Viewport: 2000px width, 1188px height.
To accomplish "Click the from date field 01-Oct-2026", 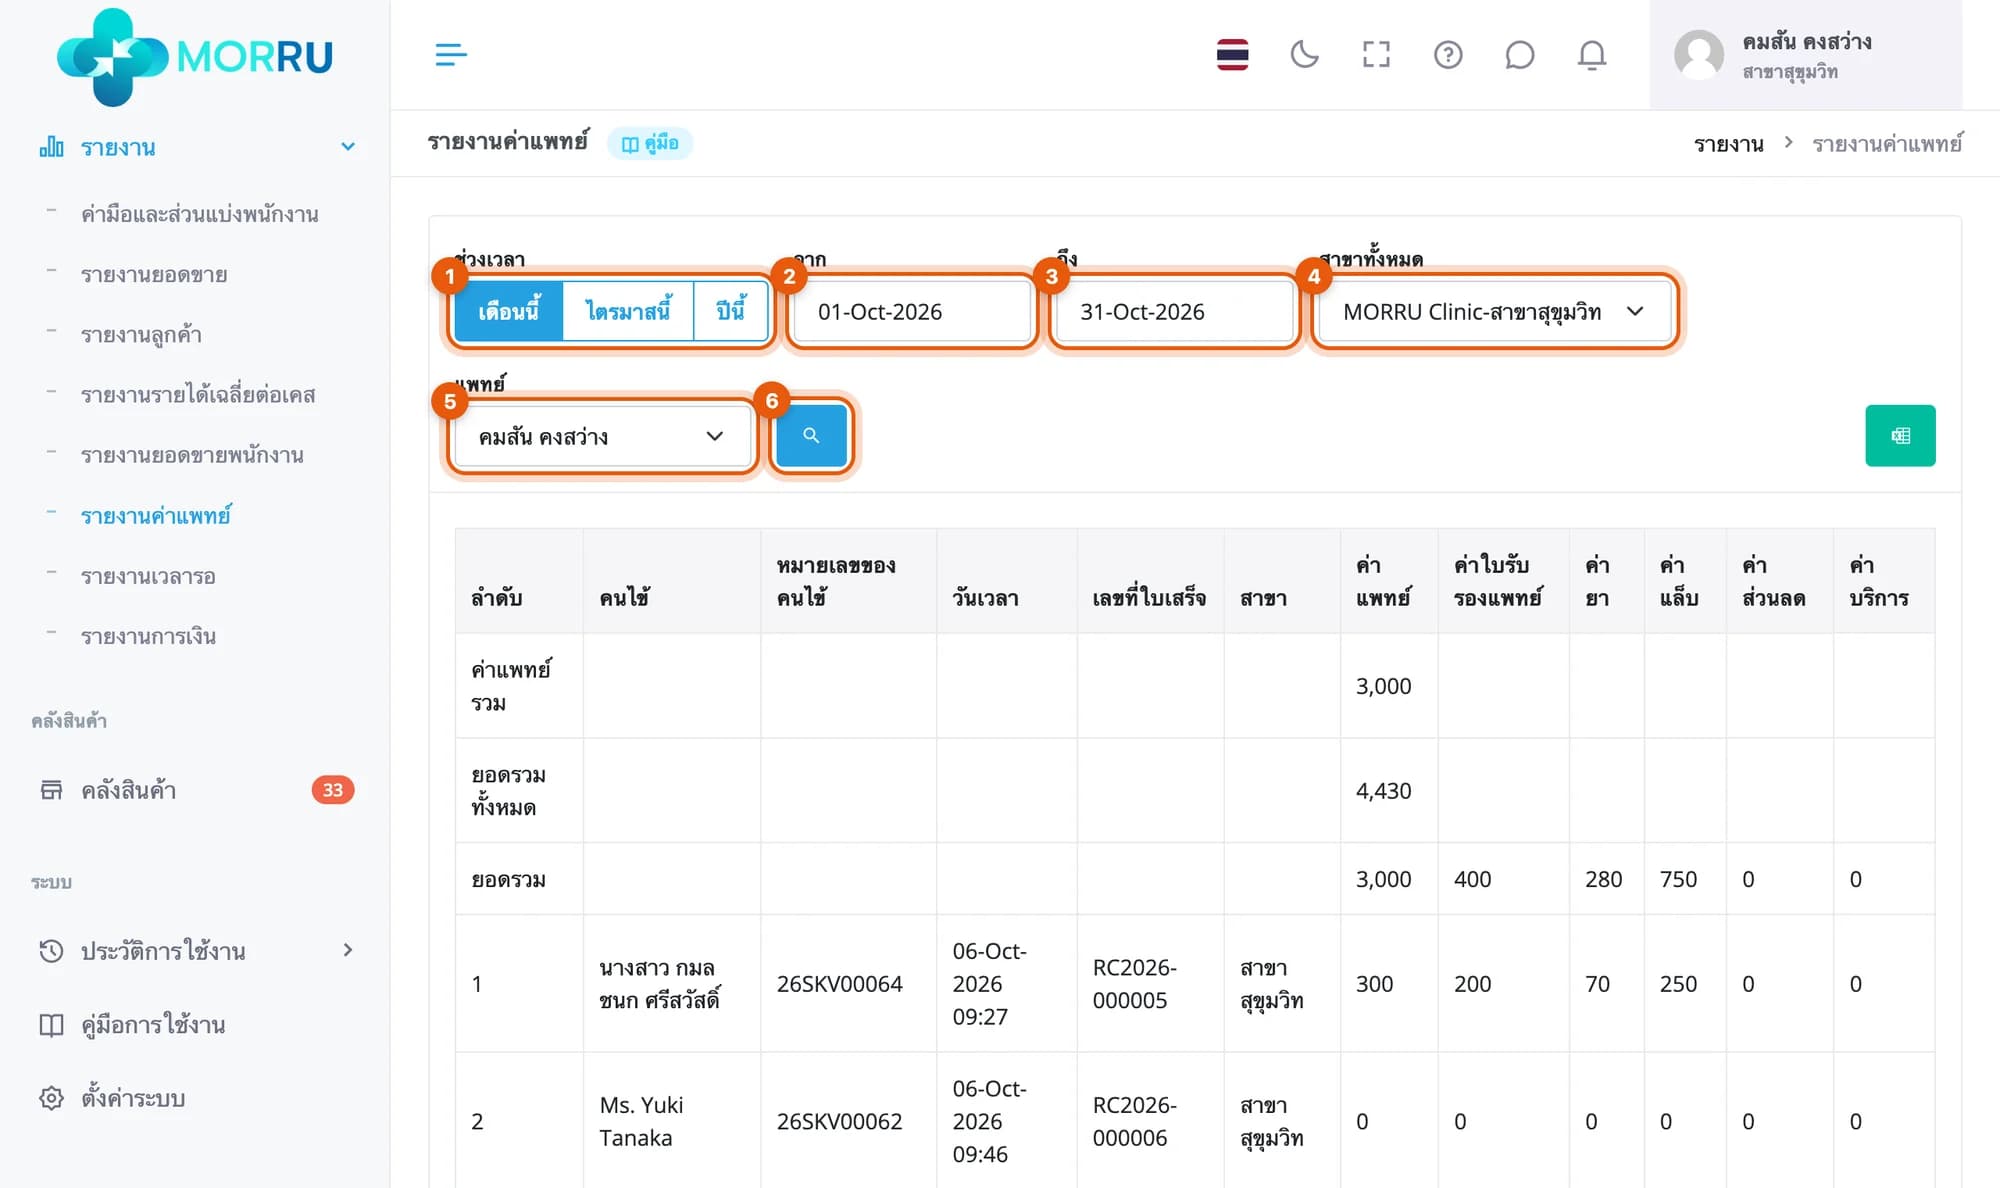I will (910, 311).
